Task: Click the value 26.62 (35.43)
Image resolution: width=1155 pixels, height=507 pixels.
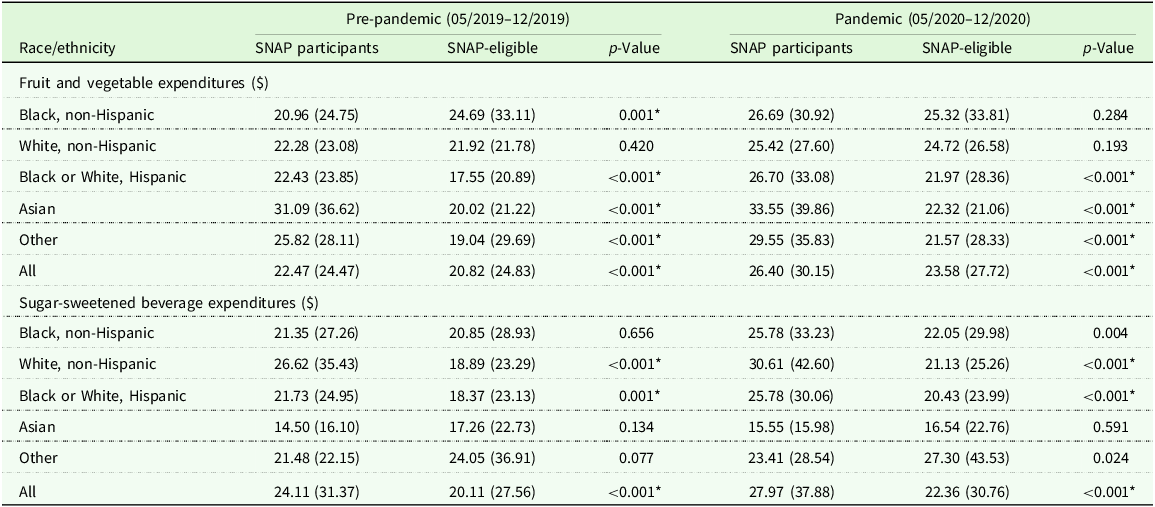Action: tap(316, 363)
